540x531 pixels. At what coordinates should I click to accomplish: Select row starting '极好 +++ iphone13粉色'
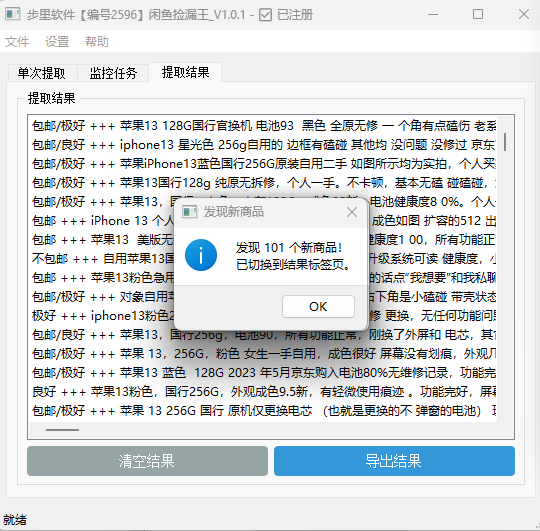(264, 316)
